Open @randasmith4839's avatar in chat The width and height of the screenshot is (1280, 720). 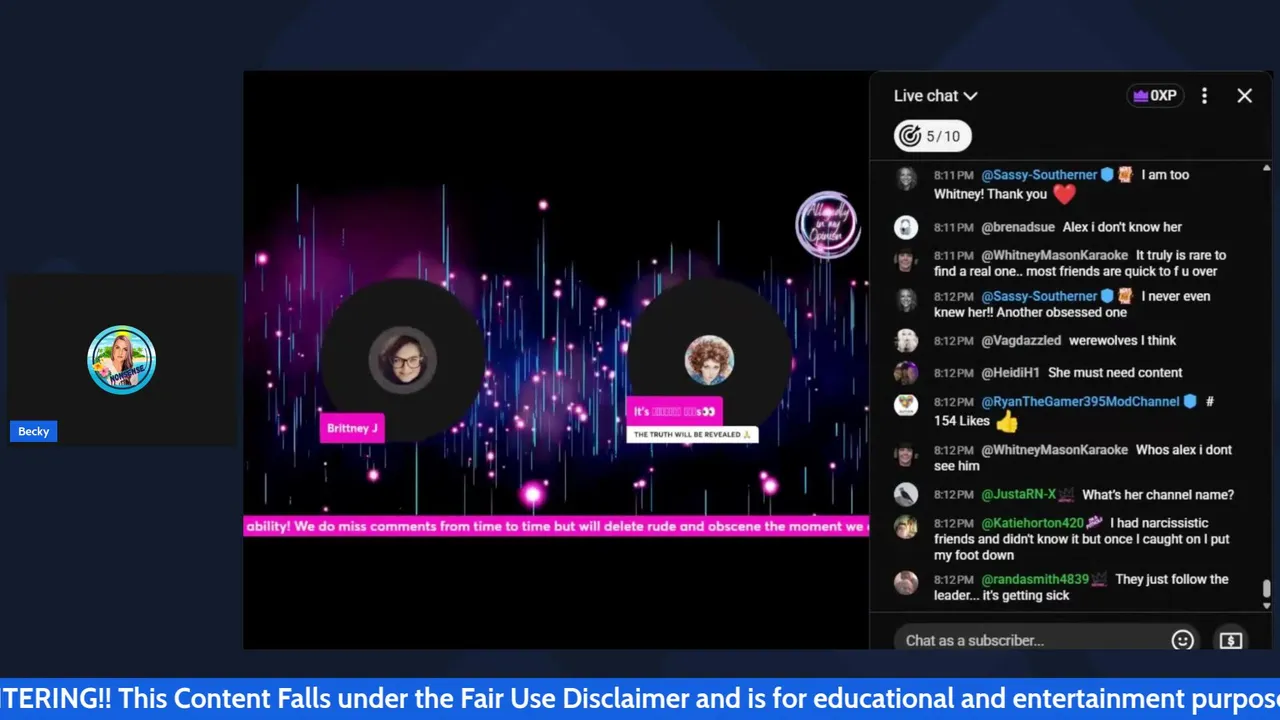906,583
